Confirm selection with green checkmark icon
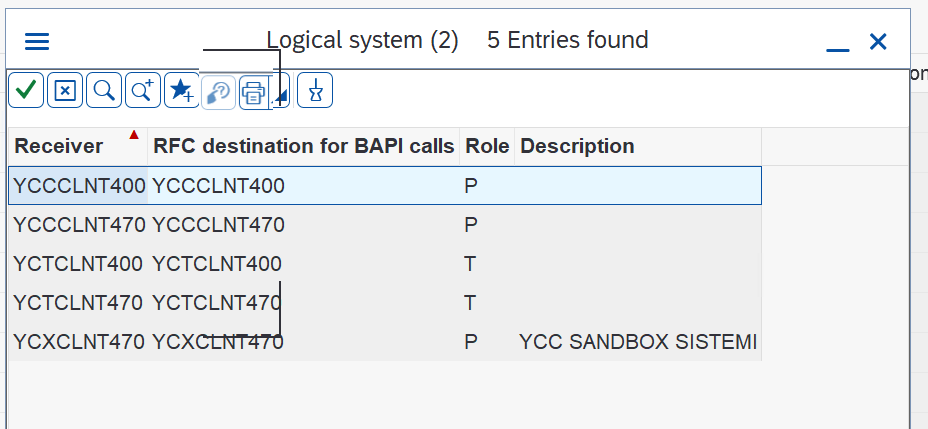Viewport: 928px width, 429px height. (x=26, y=91)
